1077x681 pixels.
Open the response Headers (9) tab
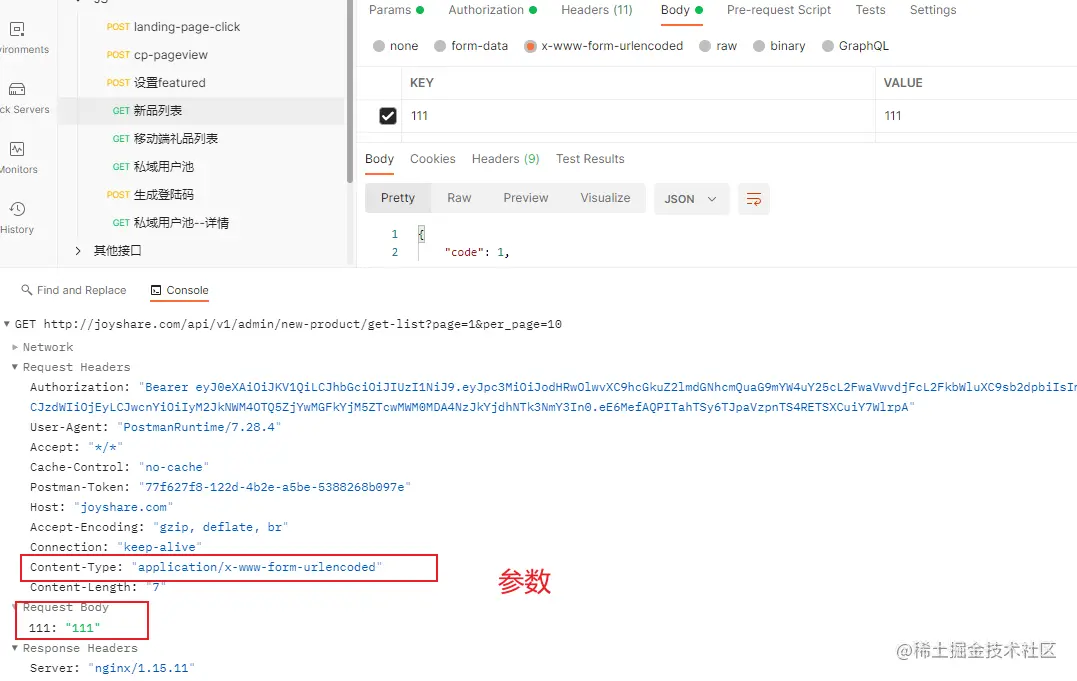506,159
